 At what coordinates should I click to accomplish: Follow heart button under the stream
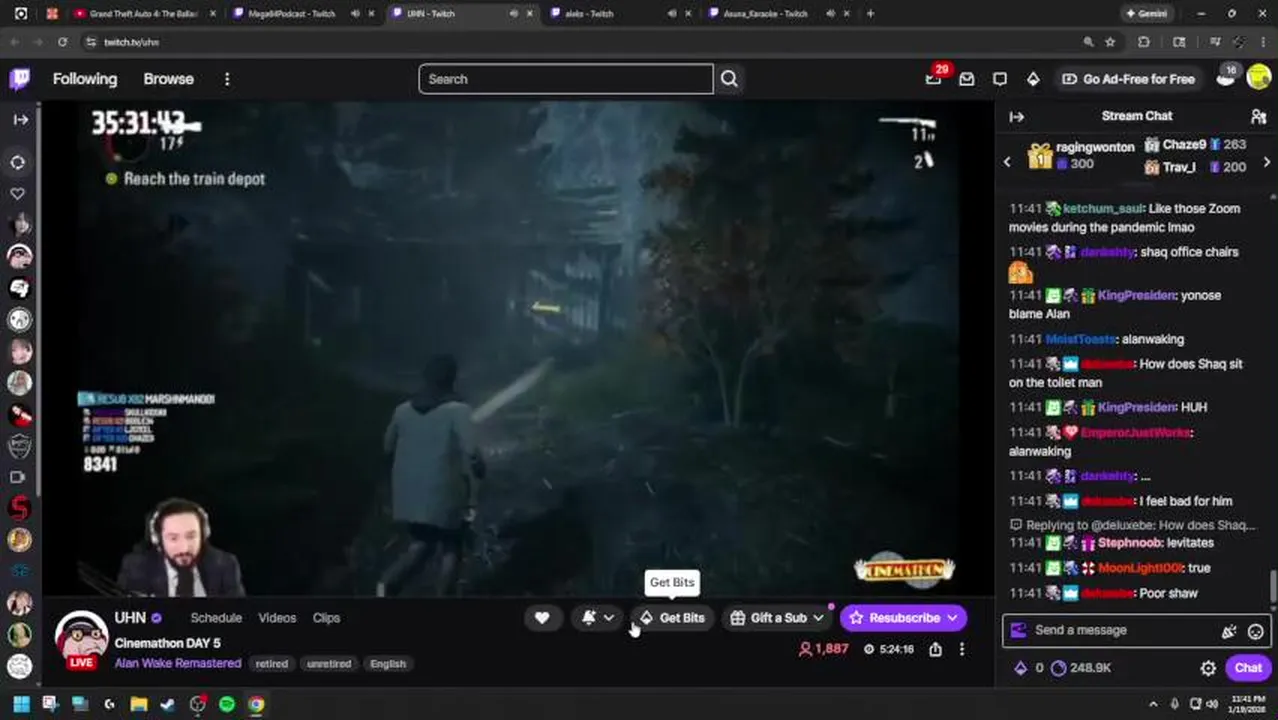click(x=542, y=618)
